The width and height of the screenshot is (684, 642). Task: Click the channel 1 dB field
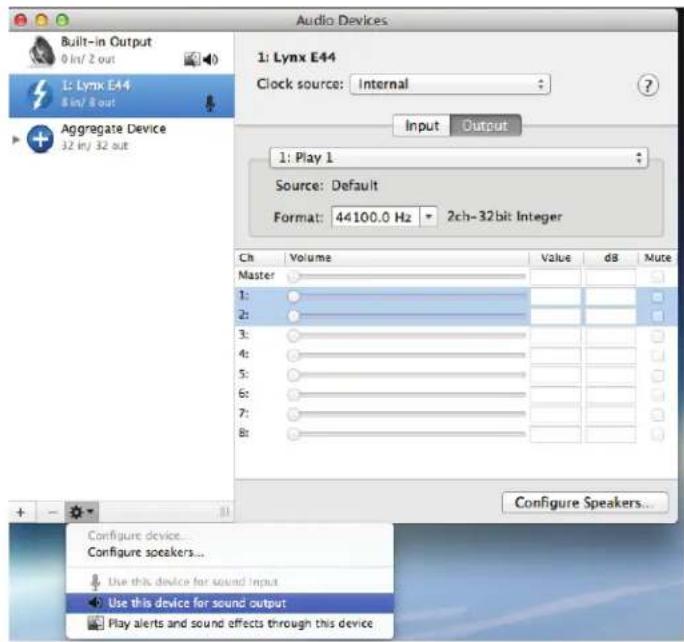pos(610,297)
